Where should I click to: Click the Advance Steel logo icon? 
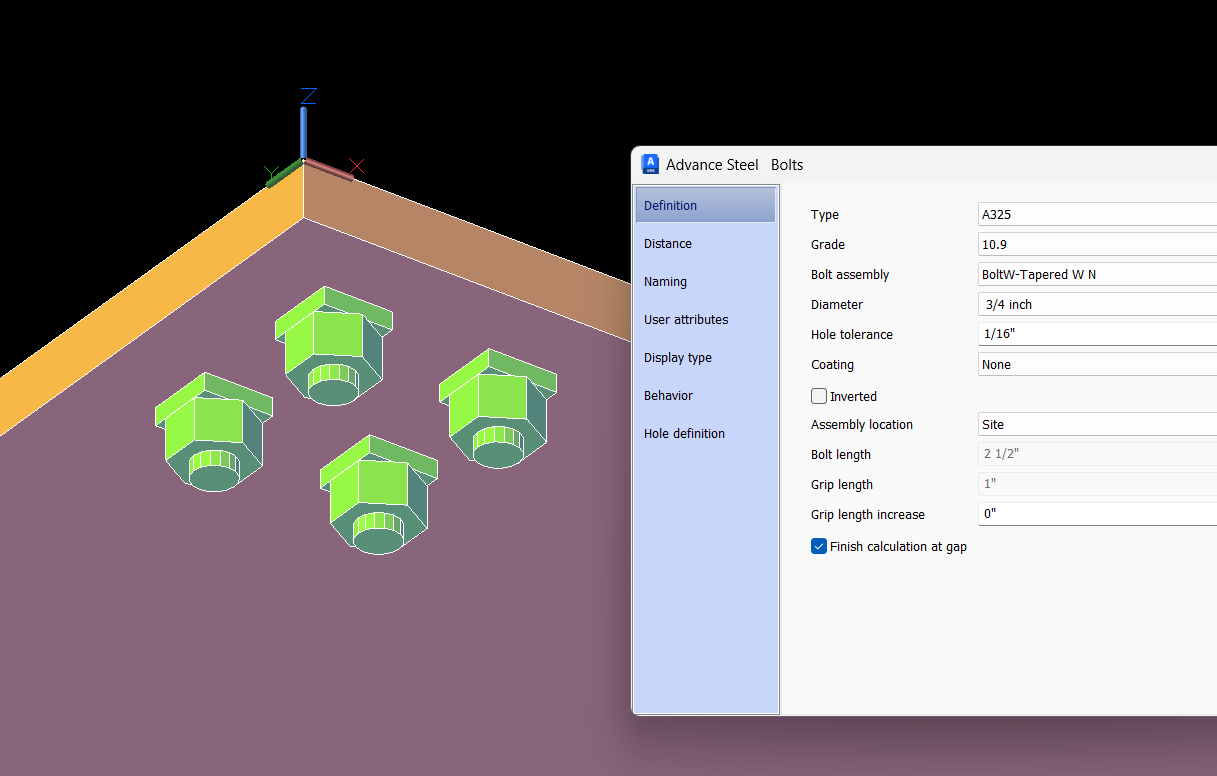click(650, 164)
